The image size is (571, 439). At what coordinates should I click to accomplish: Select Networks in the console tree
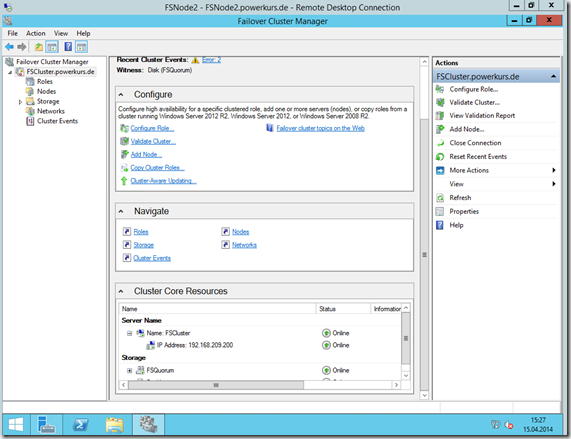[x=51, y=111]
